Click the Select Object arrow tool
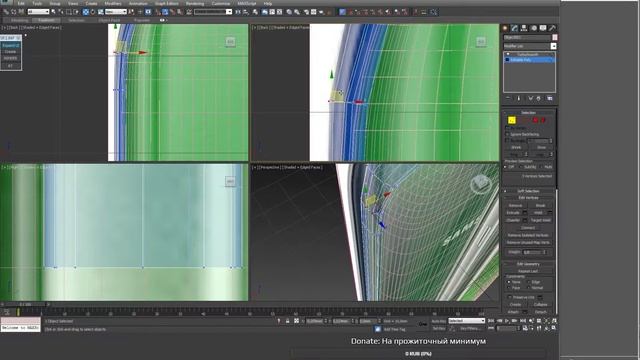 coord(53,12)
